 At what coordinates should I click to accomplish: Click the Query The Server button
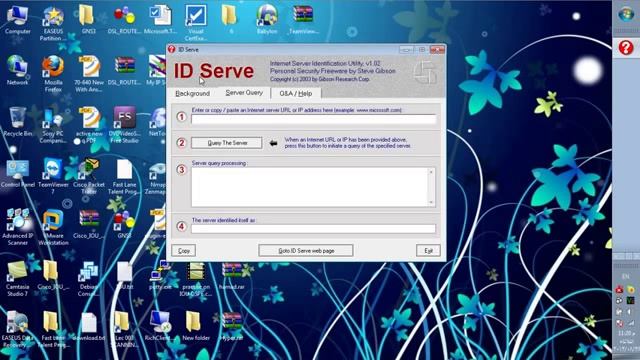point(227,143)
